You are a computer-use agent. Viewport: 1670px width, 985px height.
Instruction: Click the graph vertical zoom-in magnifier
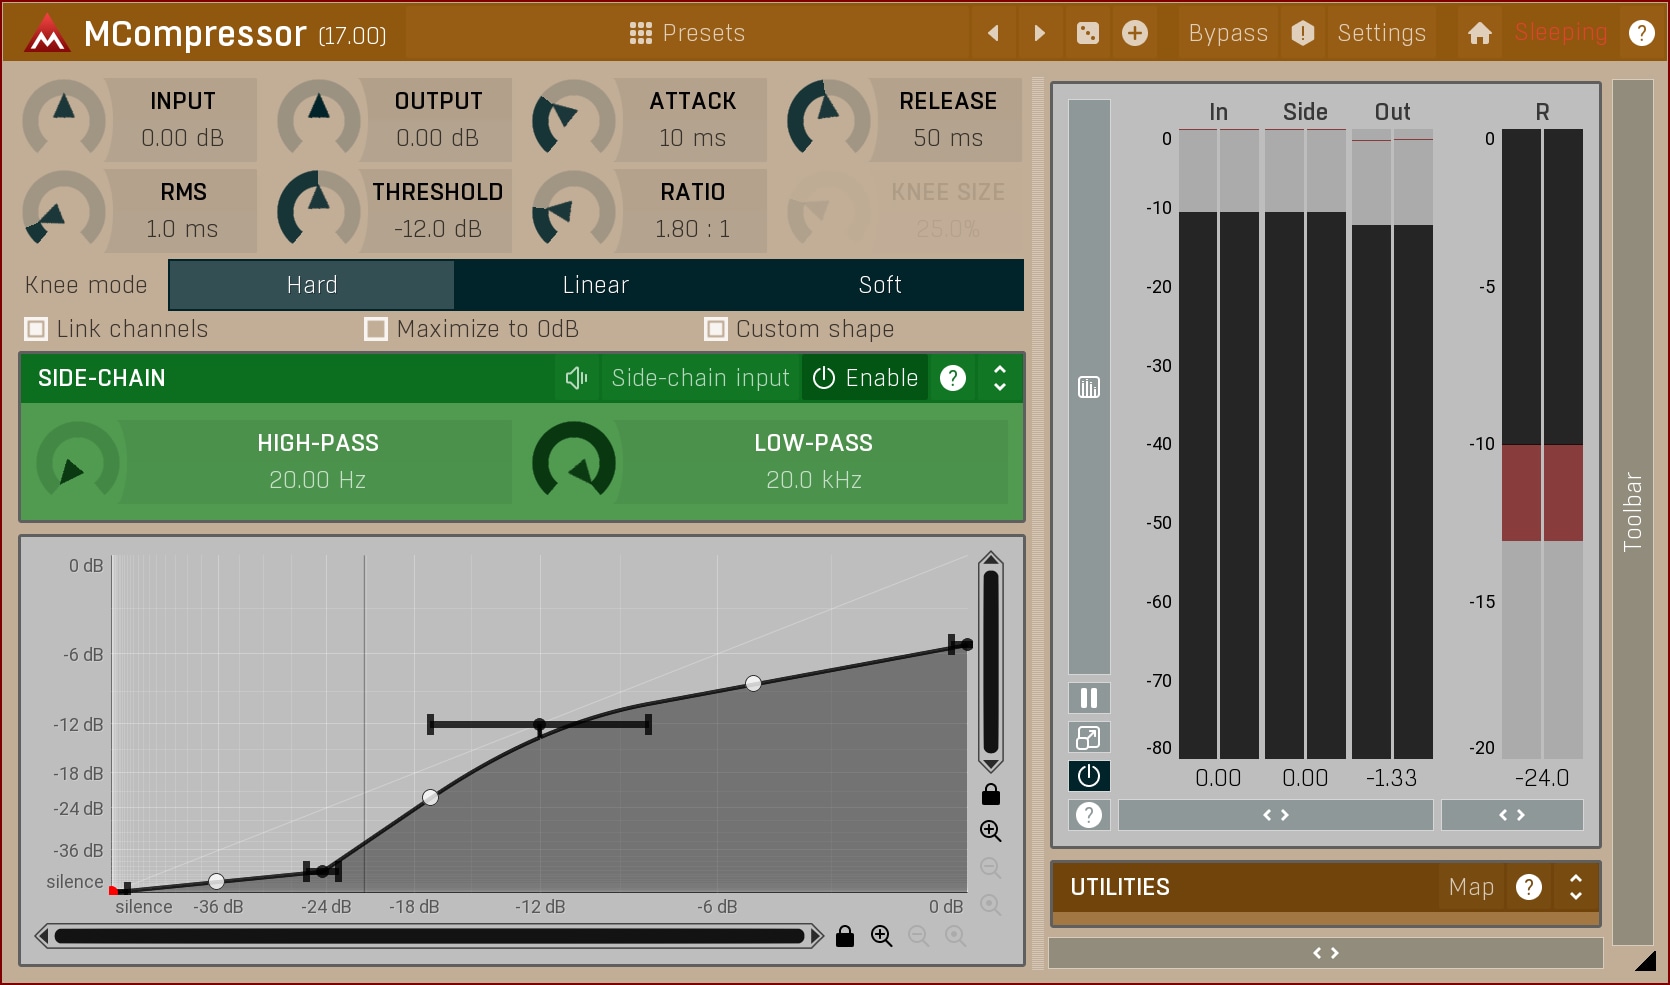point(990,831)
